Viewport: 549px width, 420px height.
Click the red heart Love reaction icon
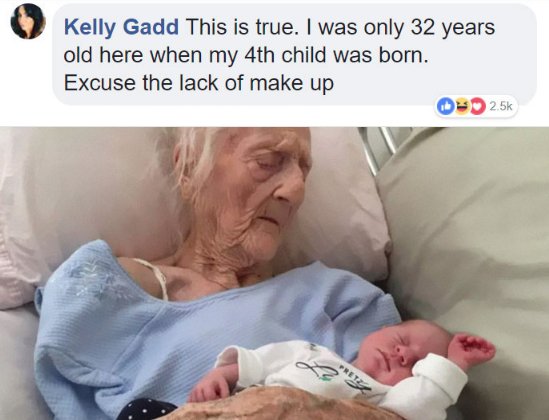478,106
